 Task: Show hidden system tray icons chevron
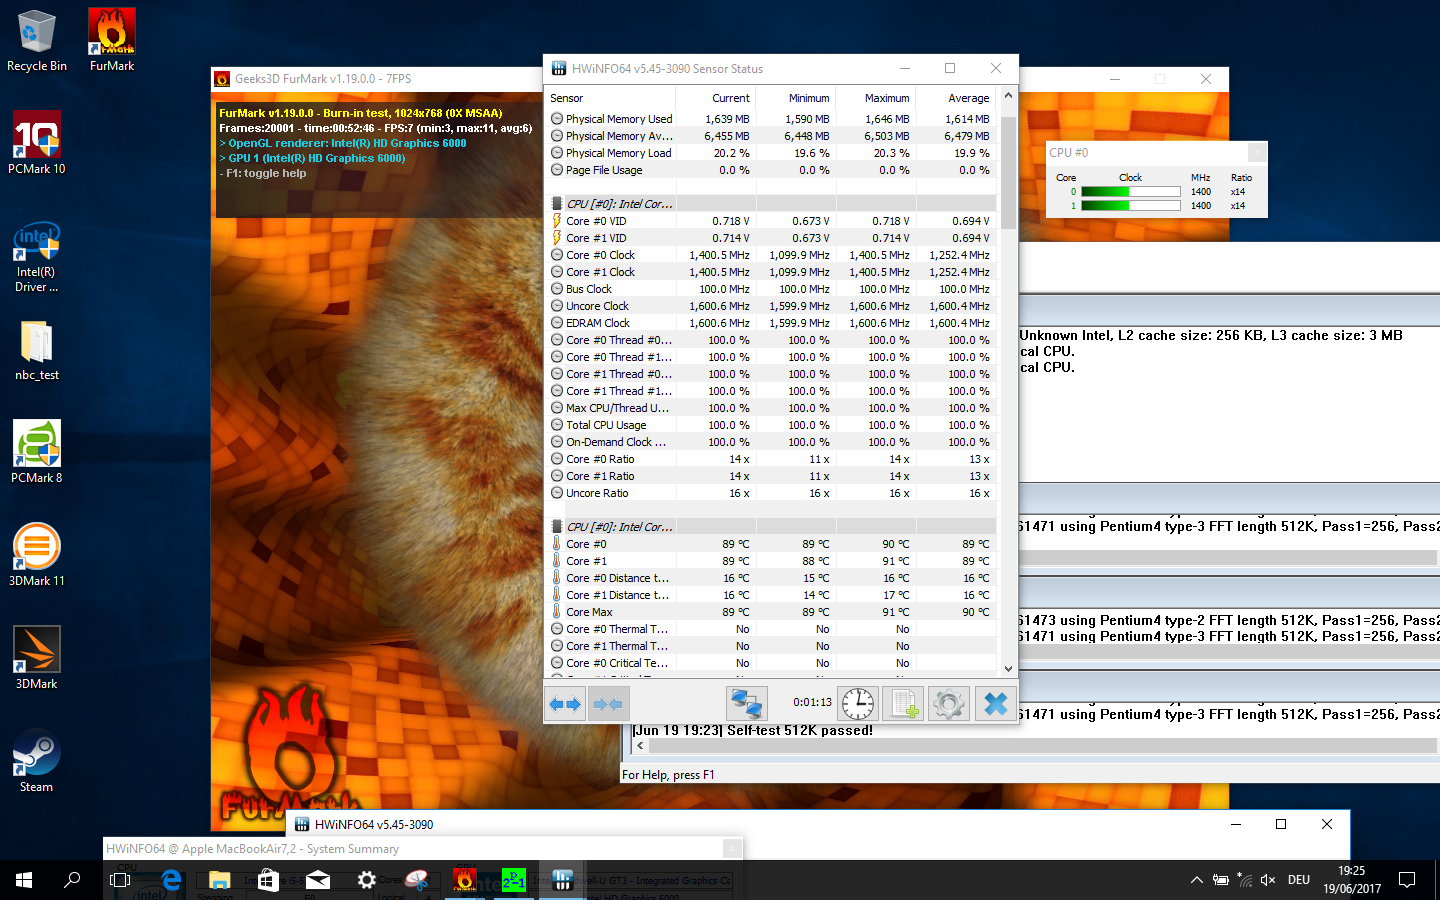pos(1196,880)
